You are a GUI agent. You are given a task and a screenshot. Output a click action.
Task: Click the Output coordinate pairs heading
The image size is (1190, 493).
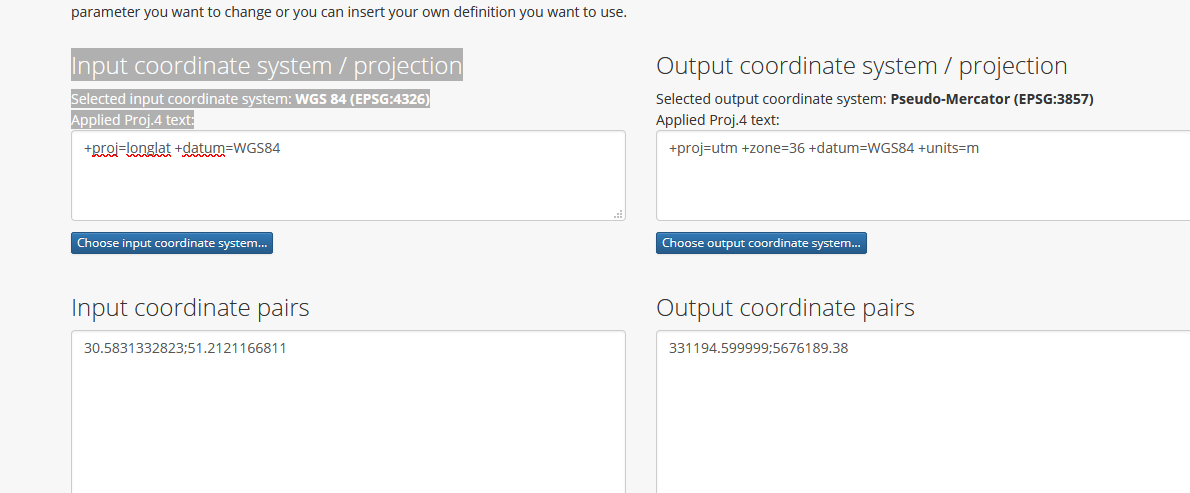click(x=785, y=307)
